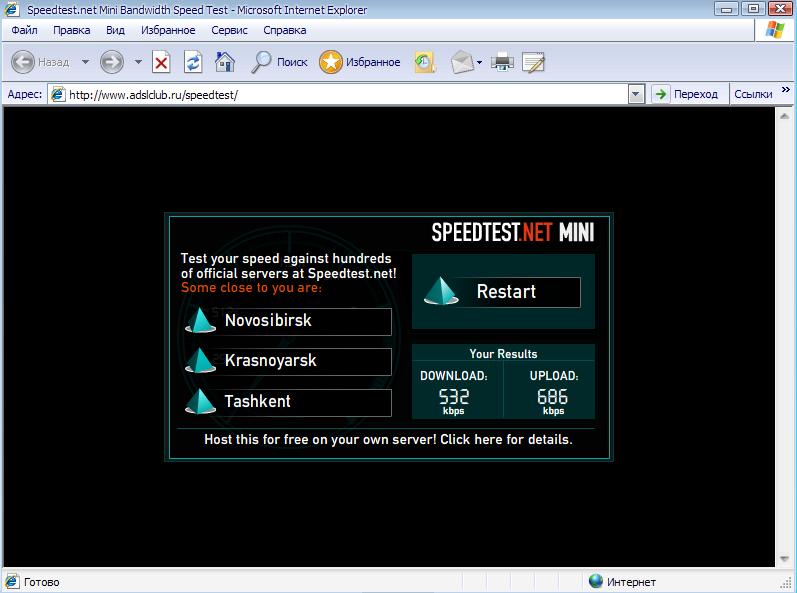Expand the Back button history dropdown arrow

pos(85,62)
